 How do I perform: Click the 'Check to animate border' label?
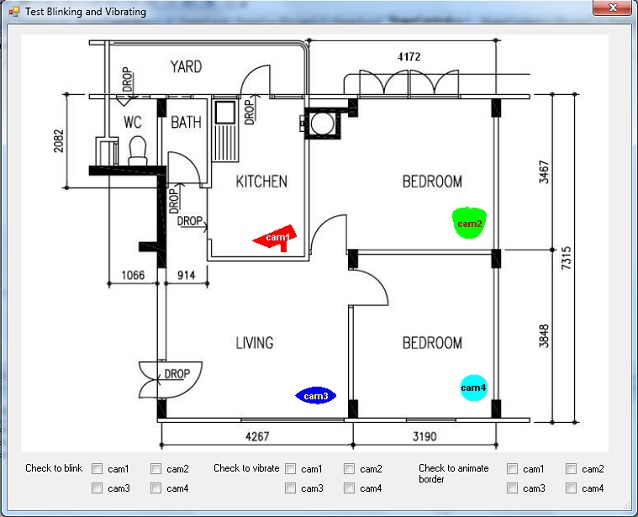tap(453, 473)
